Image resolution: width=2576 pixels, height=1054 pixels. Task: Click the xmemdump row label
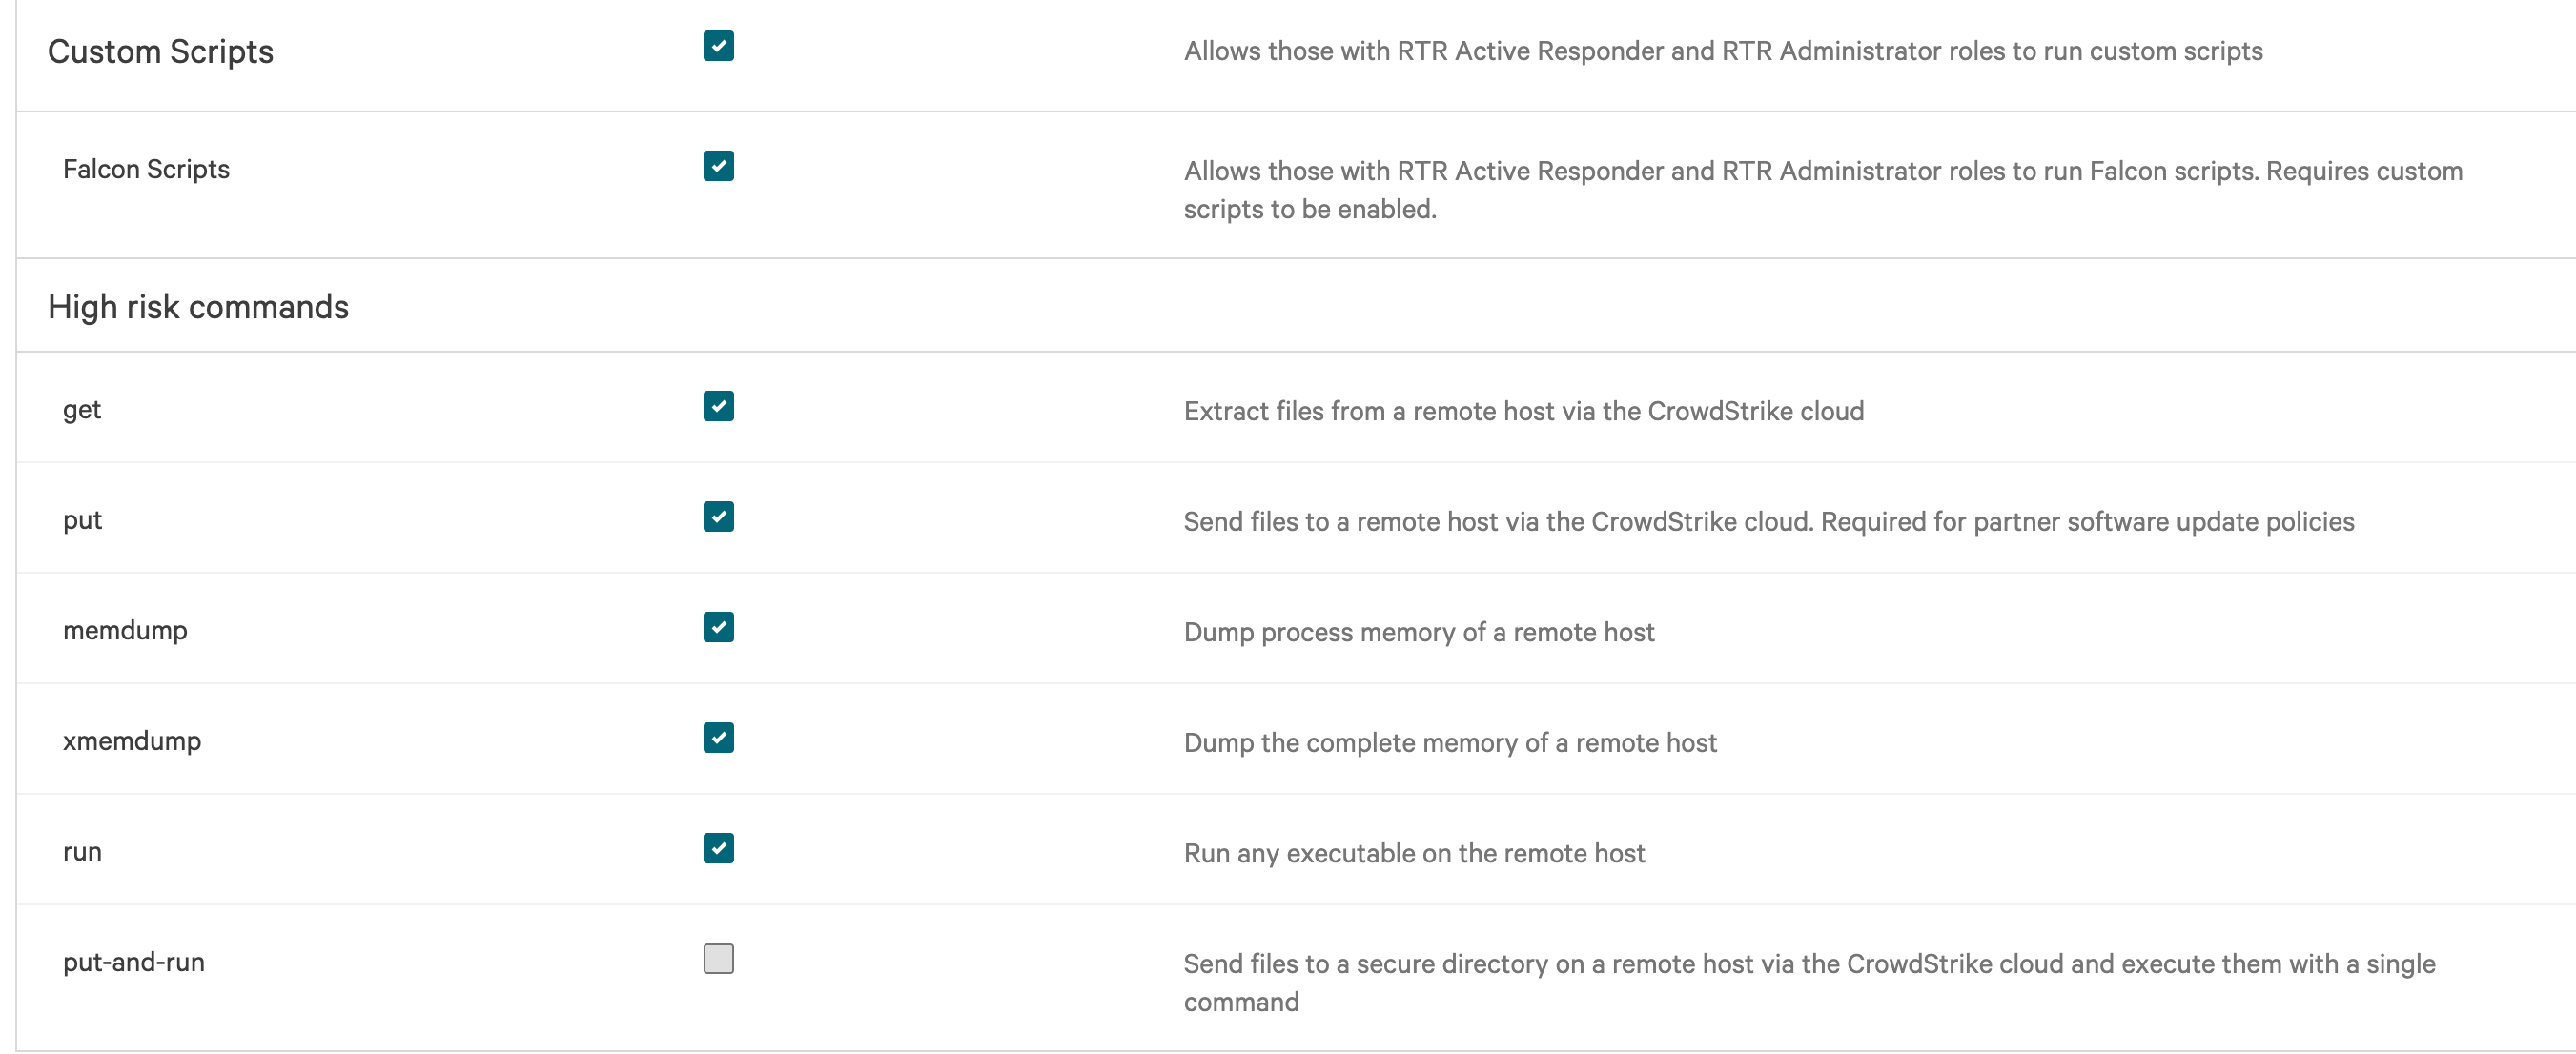131,740
